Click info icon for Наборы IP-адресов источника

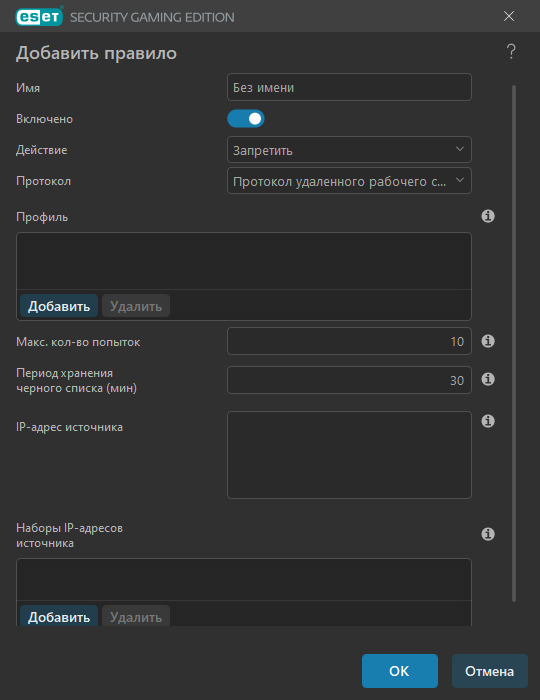tap(488, 534)
